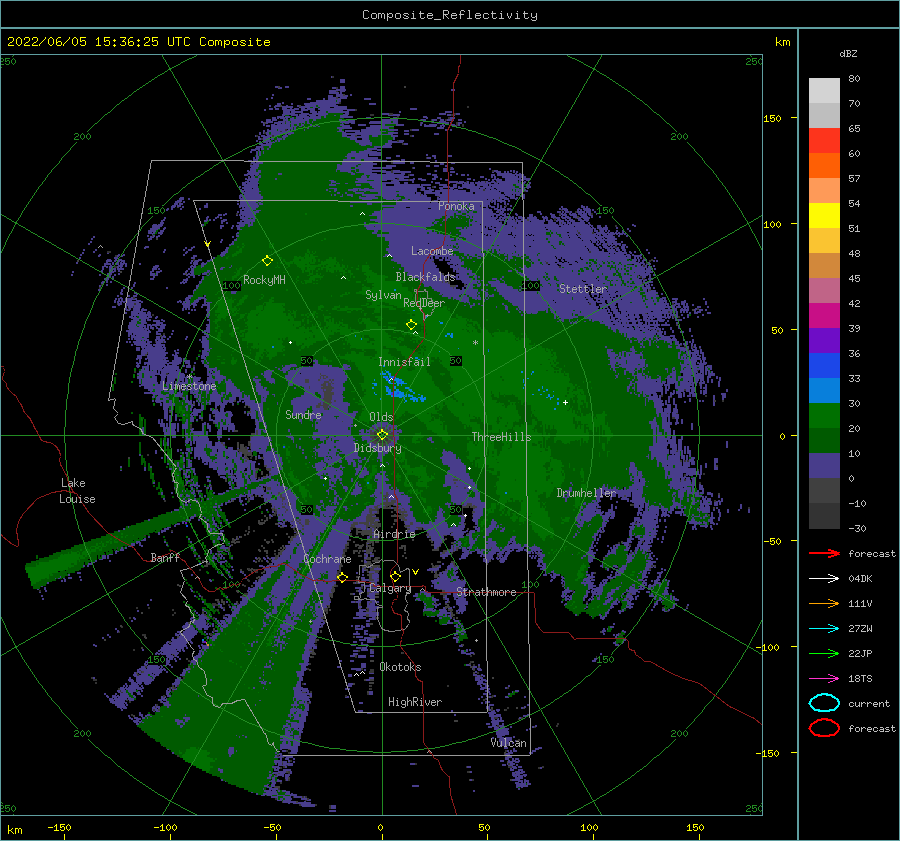Click the Ponoka city label
900x841 pixels.
coord(456,206)
